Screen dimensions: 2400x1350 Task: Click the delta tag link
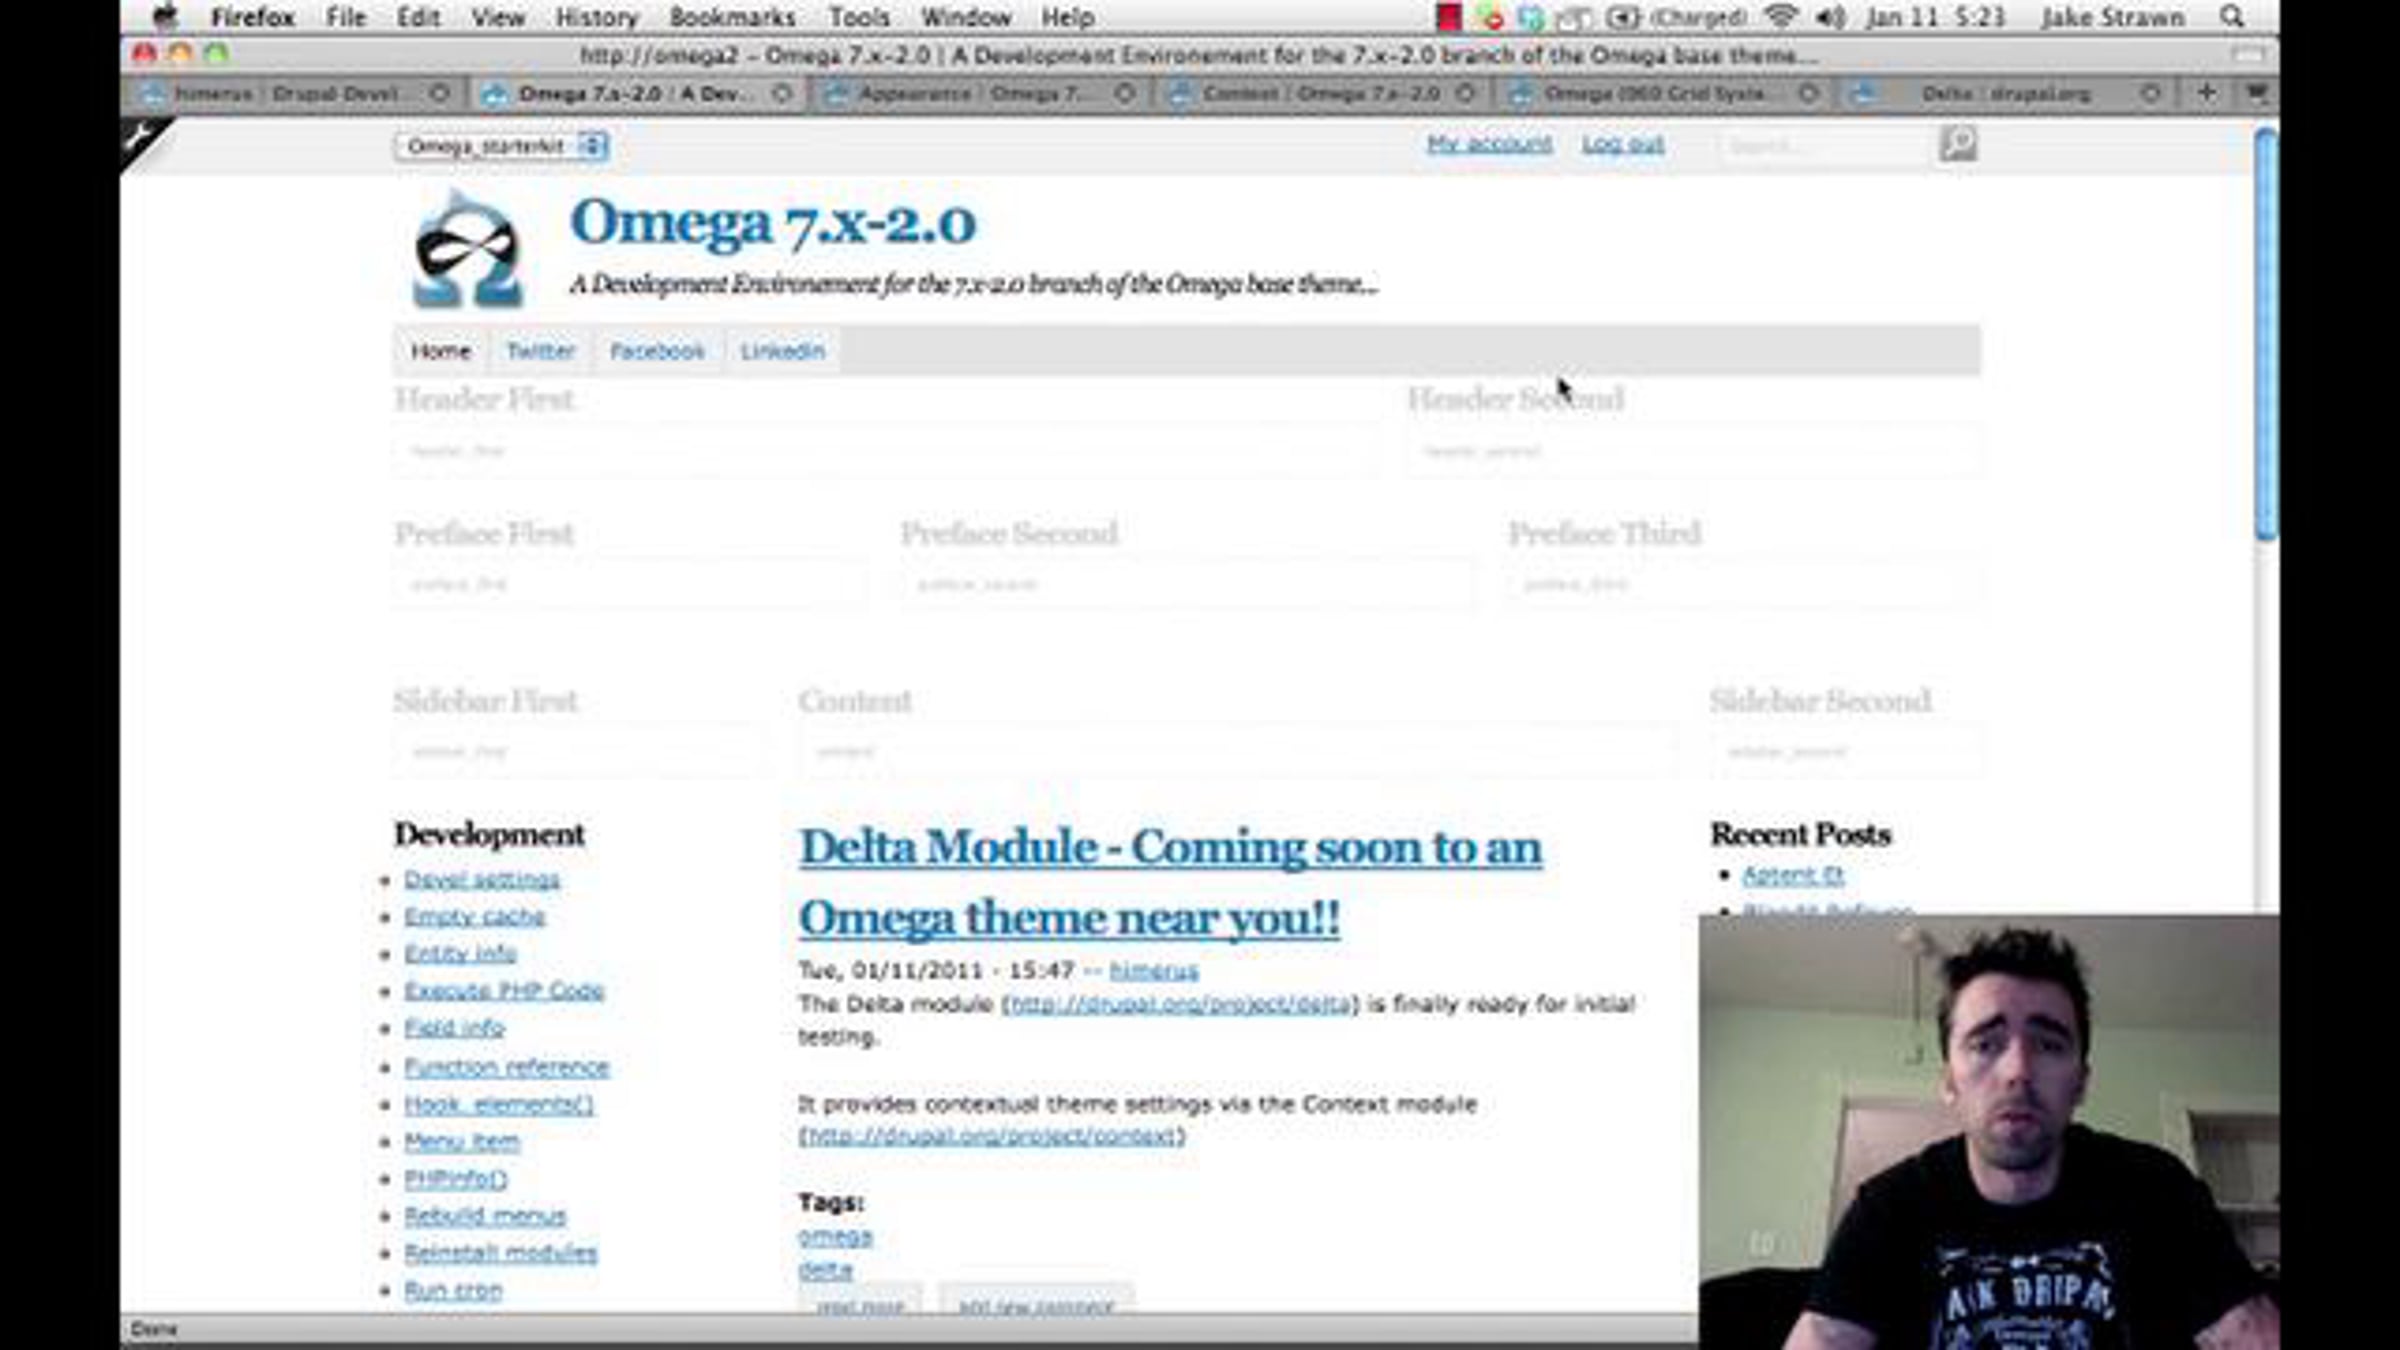click(x=826, y=1270)
